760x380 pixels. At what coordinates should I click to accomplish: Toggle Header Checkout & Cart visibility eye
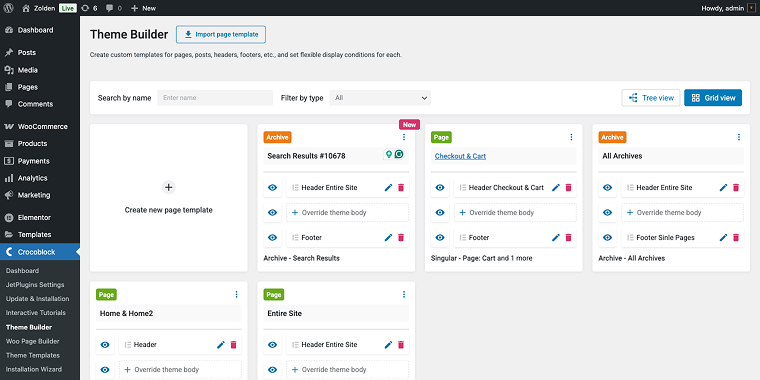pyautogui.click(x=440, y=188)
